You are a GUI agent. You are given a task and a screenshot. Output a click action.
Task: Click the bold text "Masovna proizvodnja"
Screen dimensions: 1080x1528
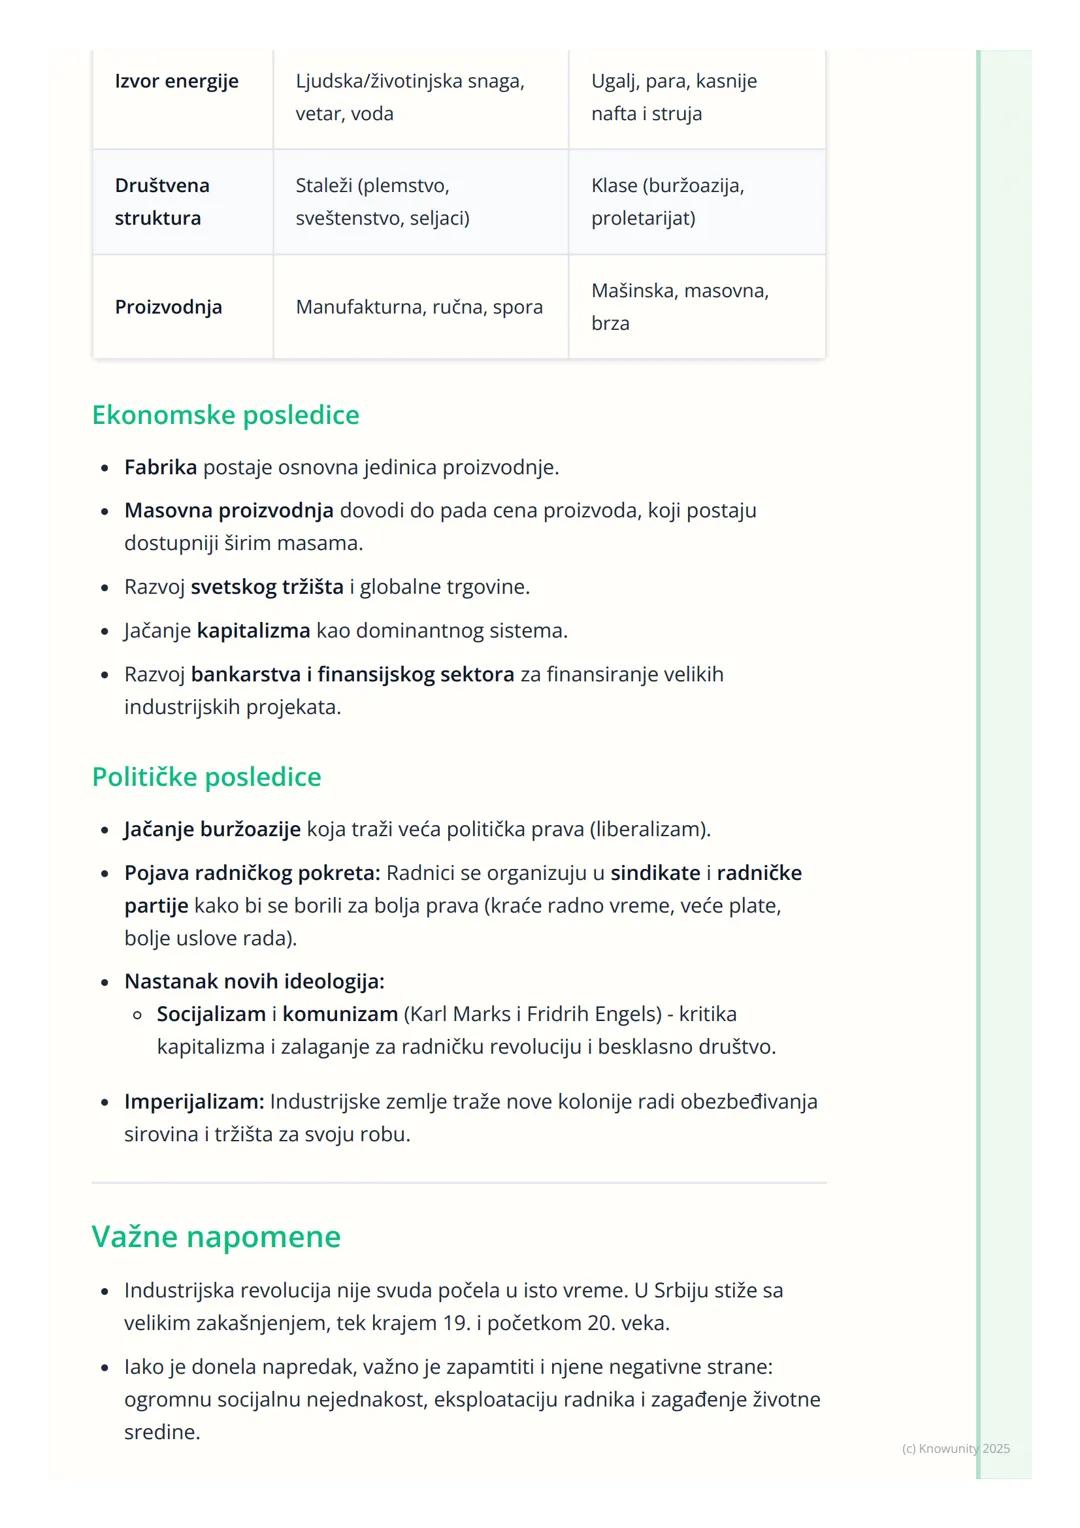pos(229,510)
